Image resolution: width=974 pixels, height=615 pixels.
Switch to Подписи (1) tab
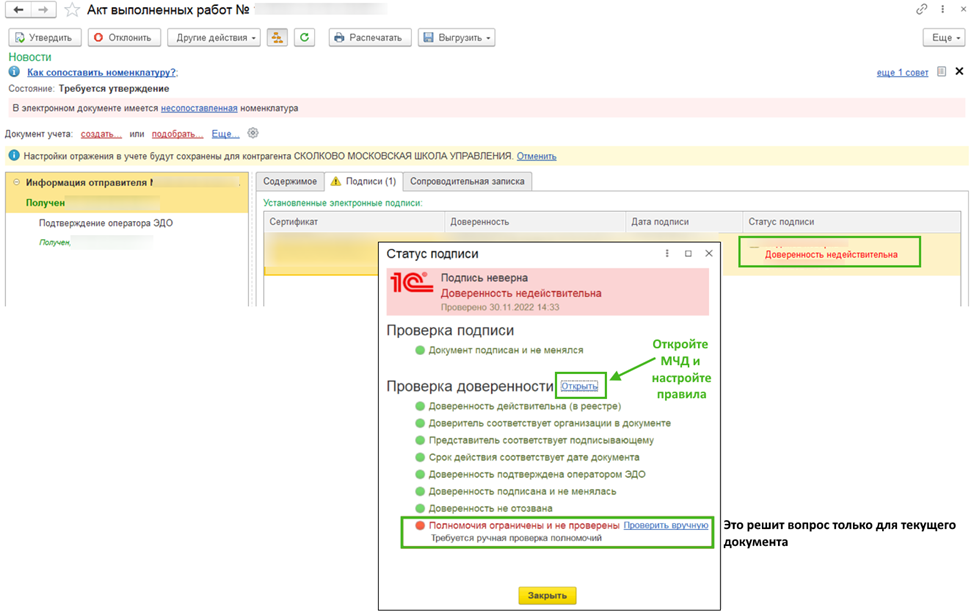pyautogui.click(x=363, y=181)
